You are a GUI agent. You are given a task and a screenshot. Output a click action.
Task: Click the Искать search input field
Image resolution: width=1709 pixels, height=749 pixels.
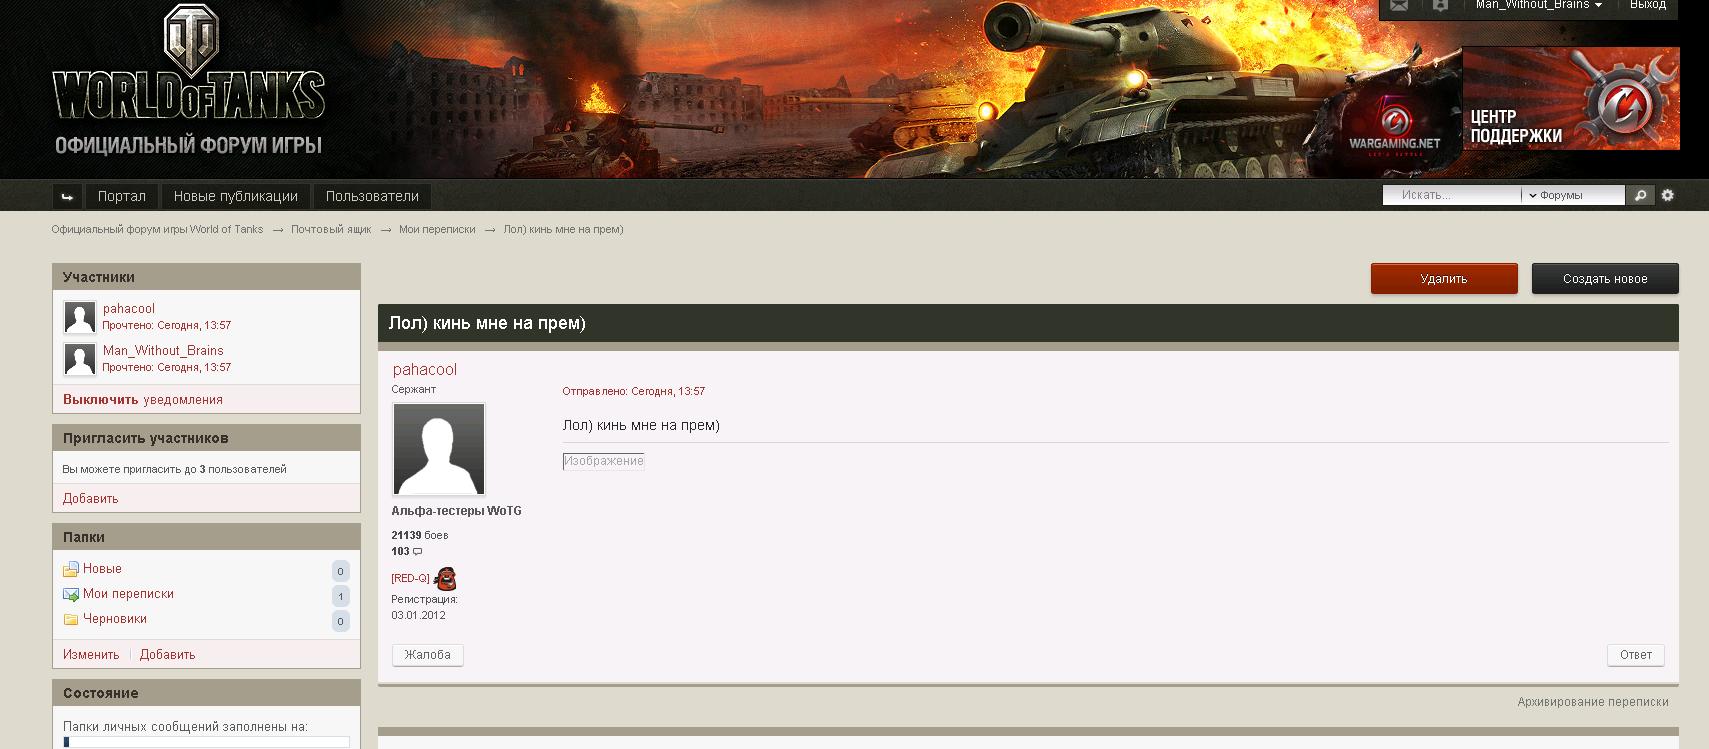coord(1452,195)
